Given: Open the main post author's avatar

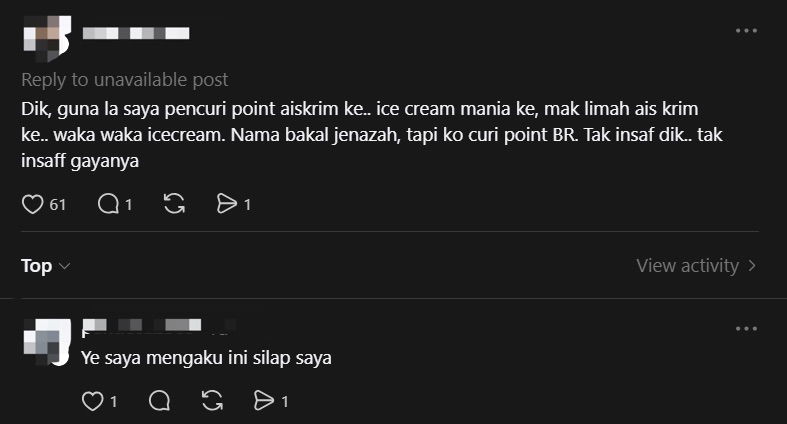Looking at the screenshot, I should pyautogui.click(x=45, y=36).
